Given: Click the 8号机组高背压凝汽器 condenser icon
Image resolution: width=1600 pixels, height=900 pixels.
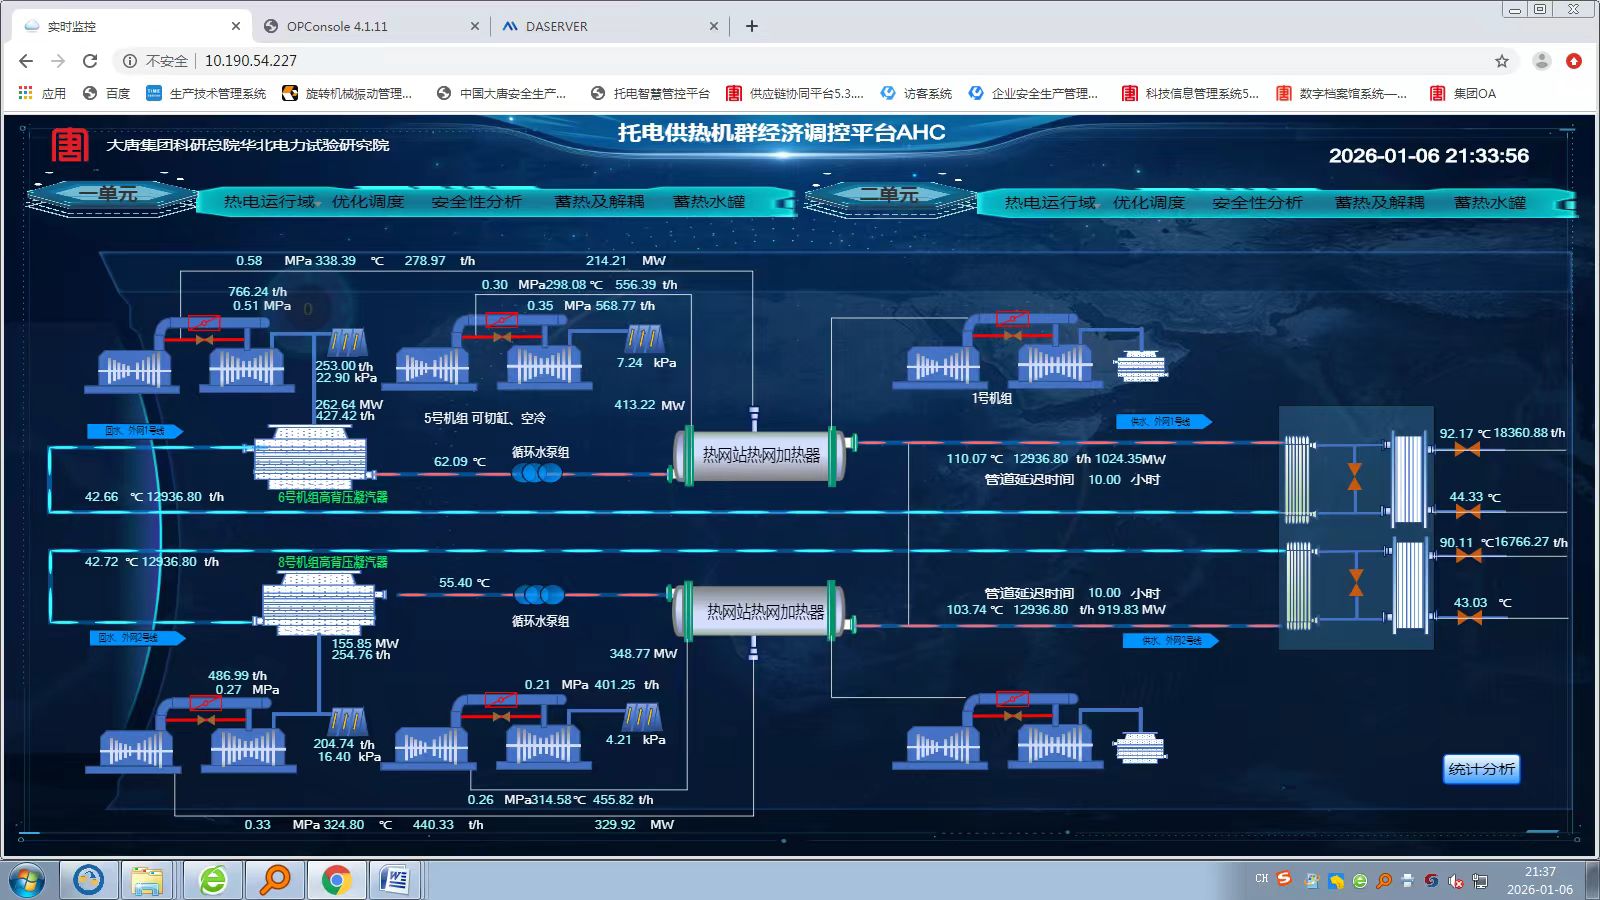Looking at the screenshot, I should (x=318, y=604).
